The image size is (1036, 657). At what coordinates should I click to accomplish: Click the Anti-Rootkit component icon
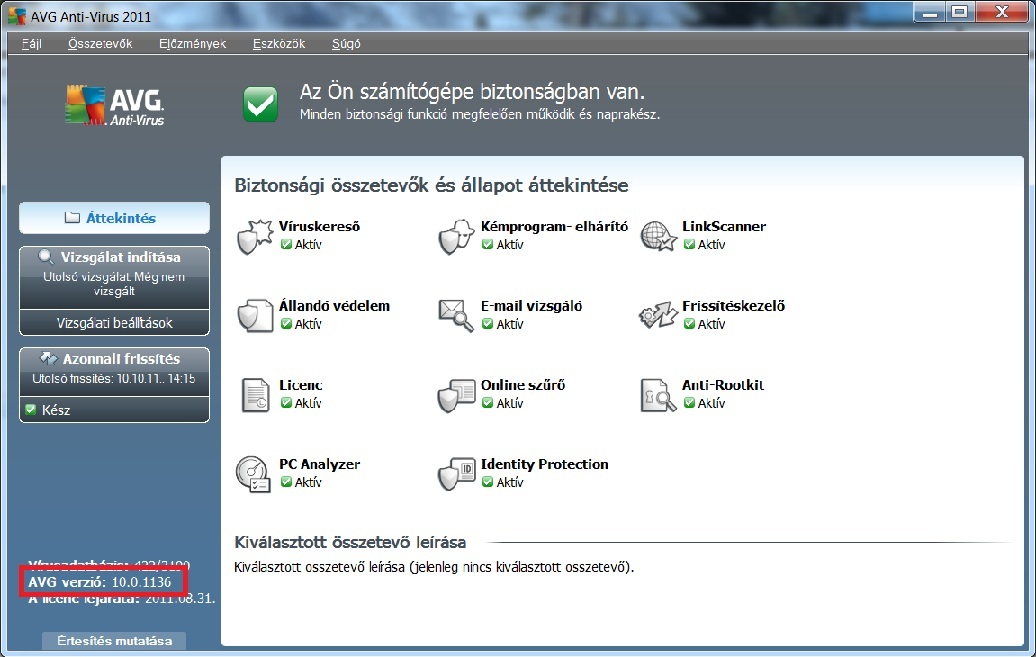click(657, 395)
